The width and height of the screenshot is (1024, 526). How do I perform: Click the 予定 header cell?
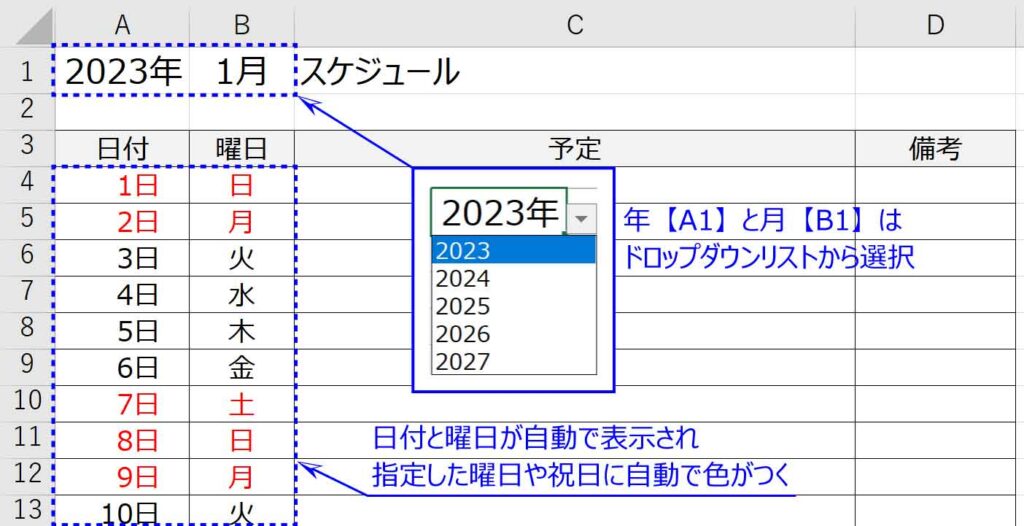point(574,149)
